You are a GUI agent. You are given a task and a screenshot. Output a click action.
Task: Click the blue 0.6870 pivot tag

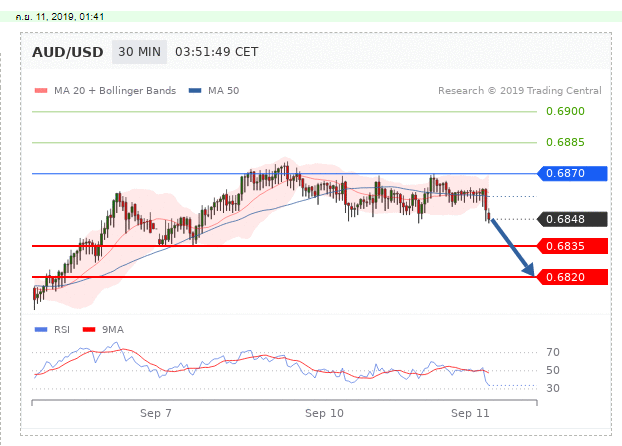[572, 173]
